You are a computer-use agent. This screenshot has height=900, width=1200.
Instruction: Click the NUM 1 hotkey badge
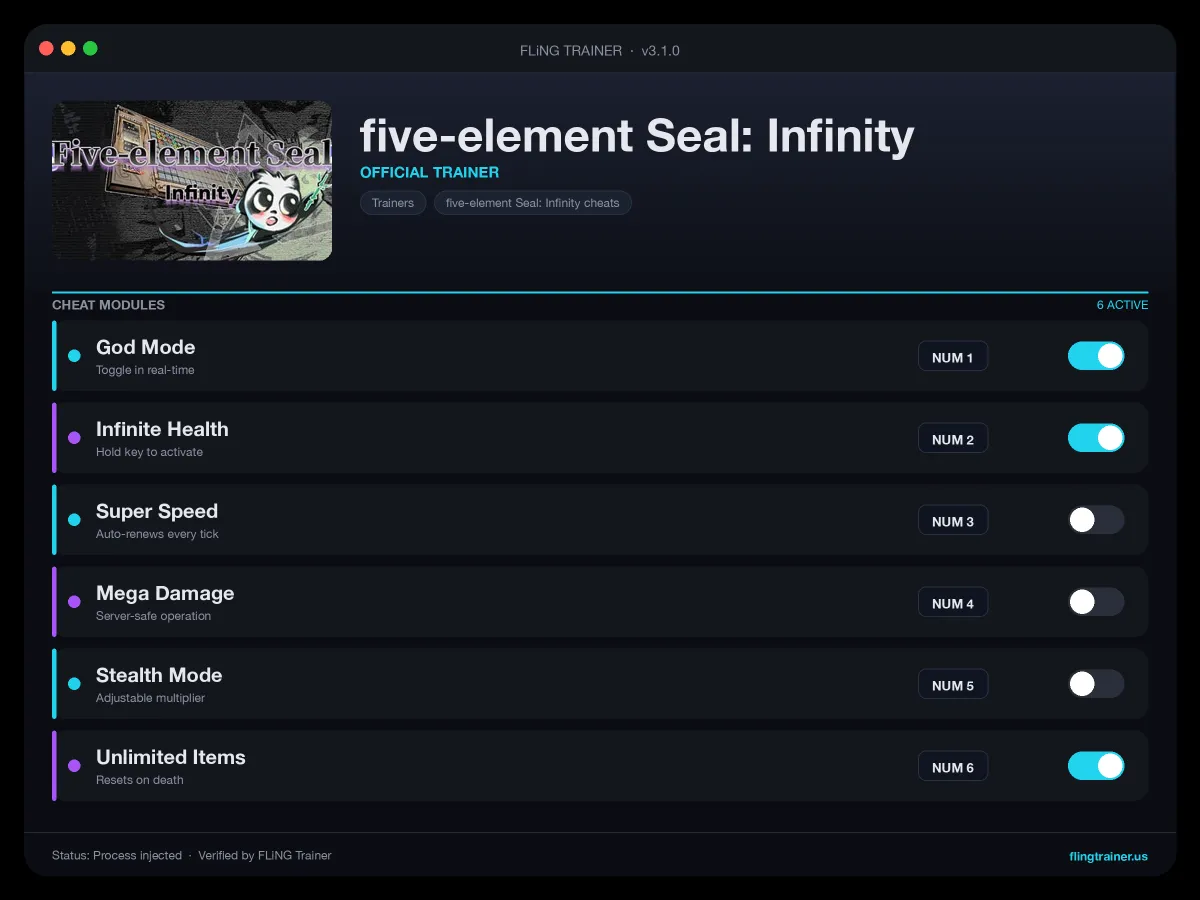pos(953,357)
